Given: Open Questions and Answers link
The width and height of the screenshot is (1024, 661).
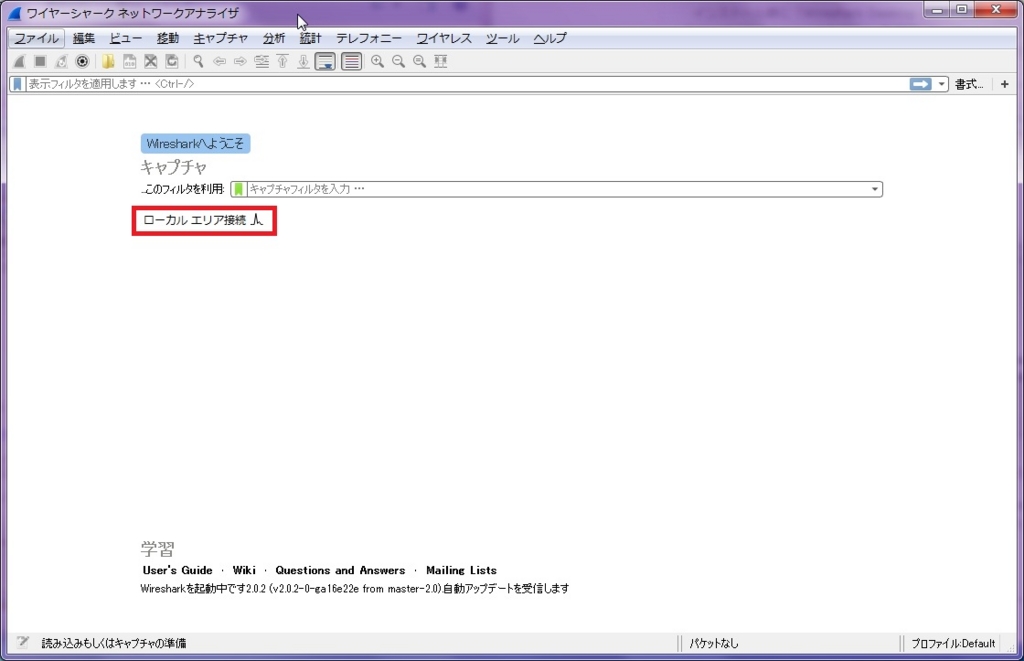Looking at the screenshot, I should [340, 570].
